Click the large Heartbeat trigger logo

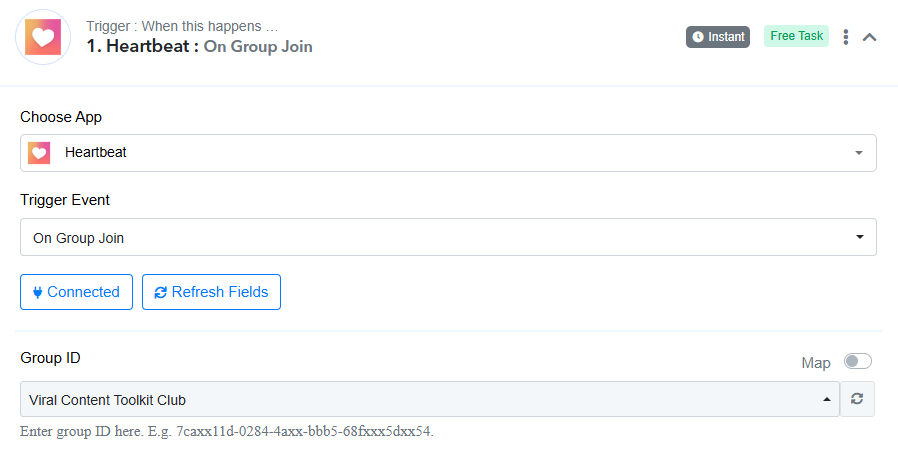[43, 37]
